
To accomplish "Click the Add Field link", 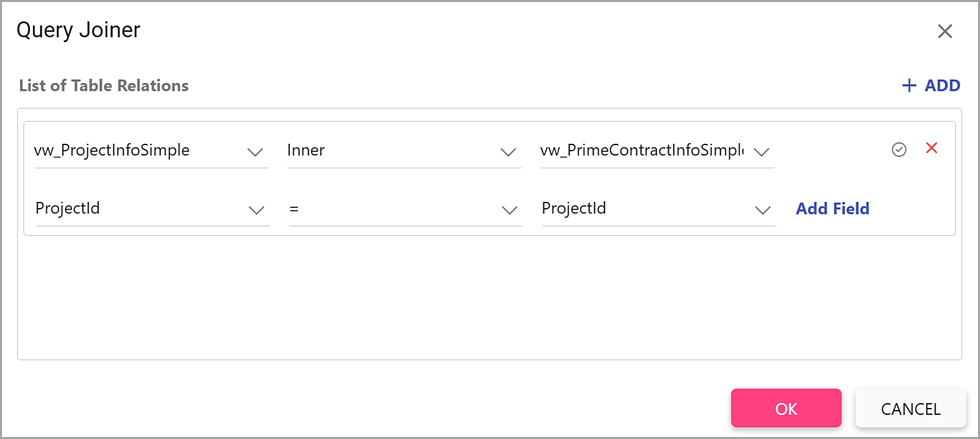I will pyautogui.click(x=832, y=208).
